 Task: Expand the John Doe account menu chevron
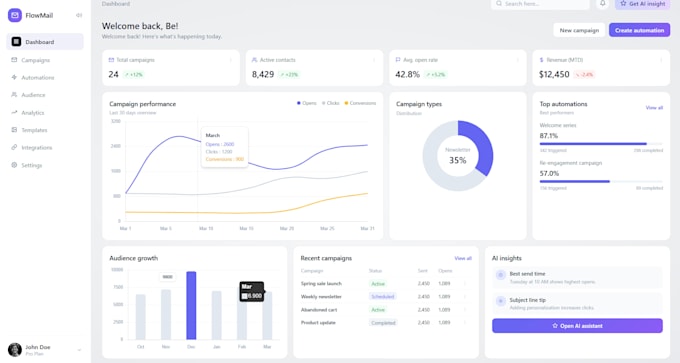pos(79,350)
